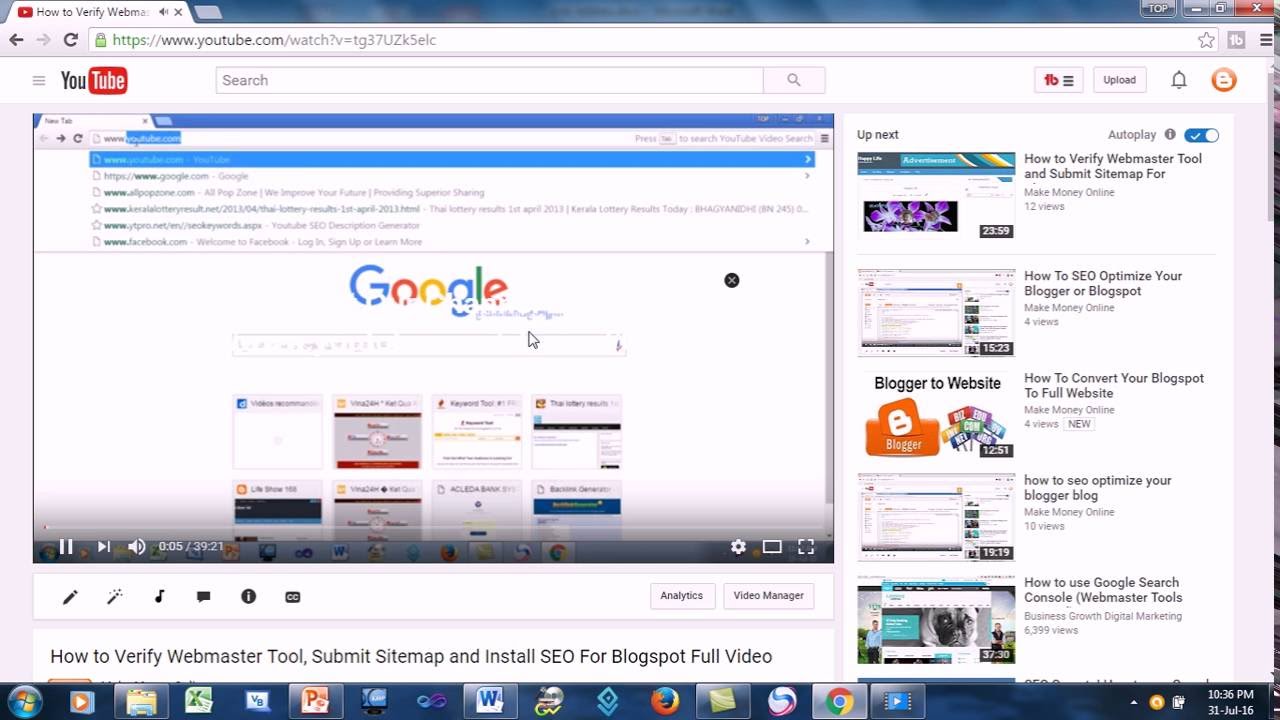Viewport: 1280px width, 720px height.
Task: Click the Upload button
Action: coord(1119,80)
